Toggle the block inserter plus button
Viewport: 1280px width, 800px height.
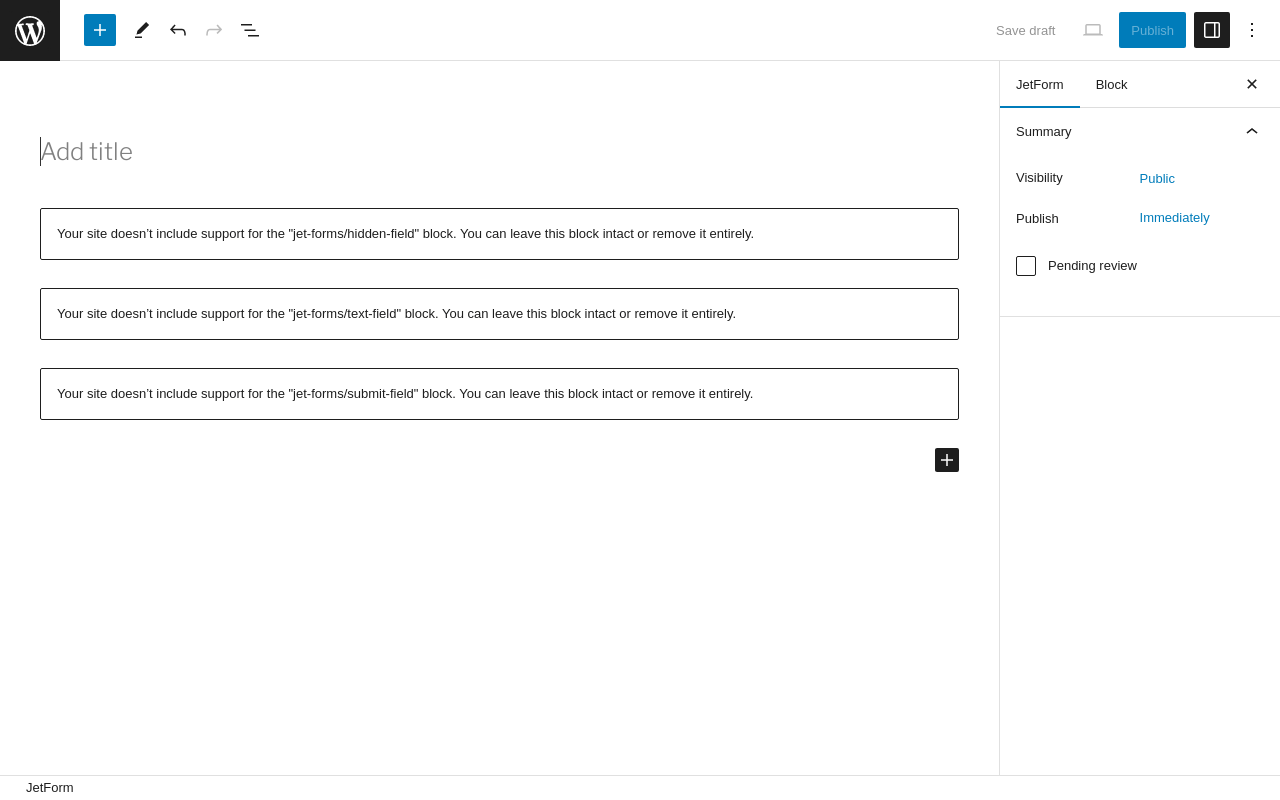(100, 30)
